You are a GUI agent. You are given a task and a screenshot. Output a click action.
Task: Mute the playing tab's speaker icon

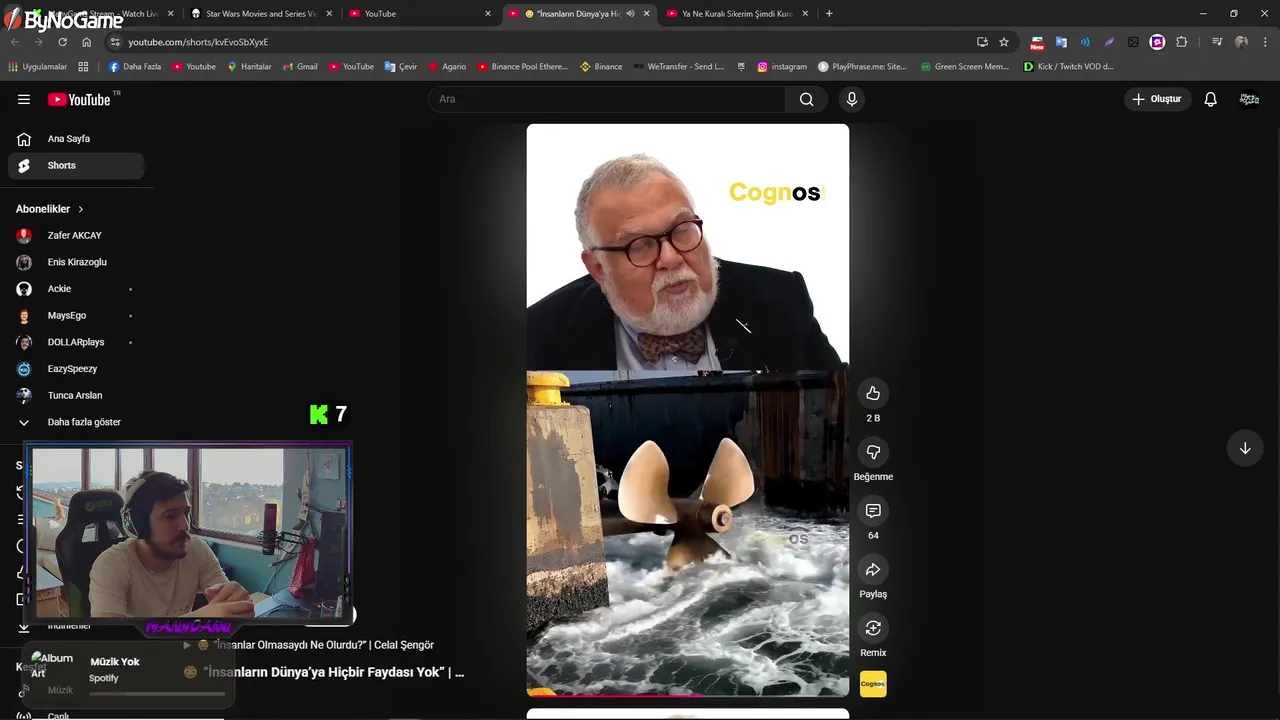(x=630, y=13)
